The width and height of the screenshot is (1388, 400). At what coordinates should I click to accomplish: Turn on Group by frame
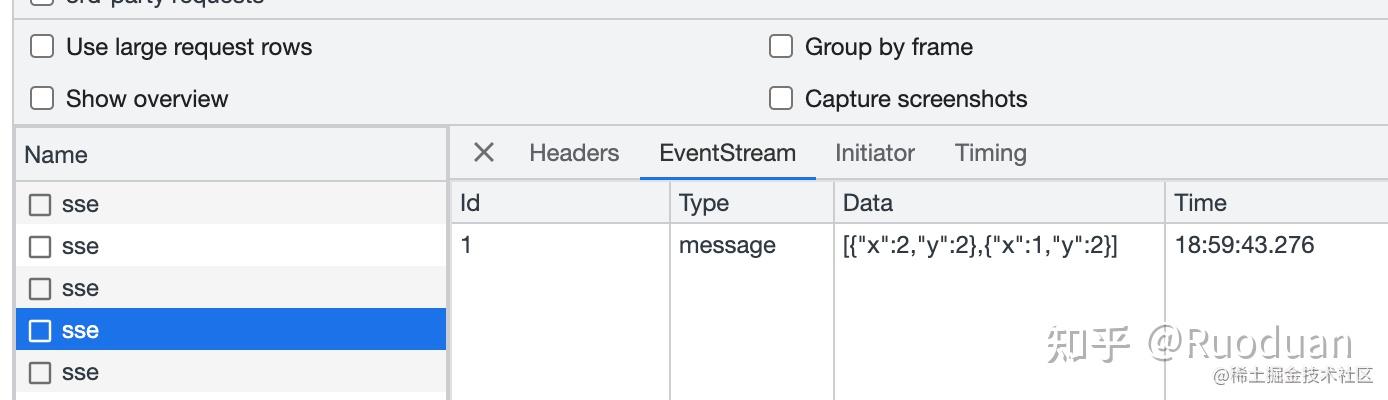(781, 47)
